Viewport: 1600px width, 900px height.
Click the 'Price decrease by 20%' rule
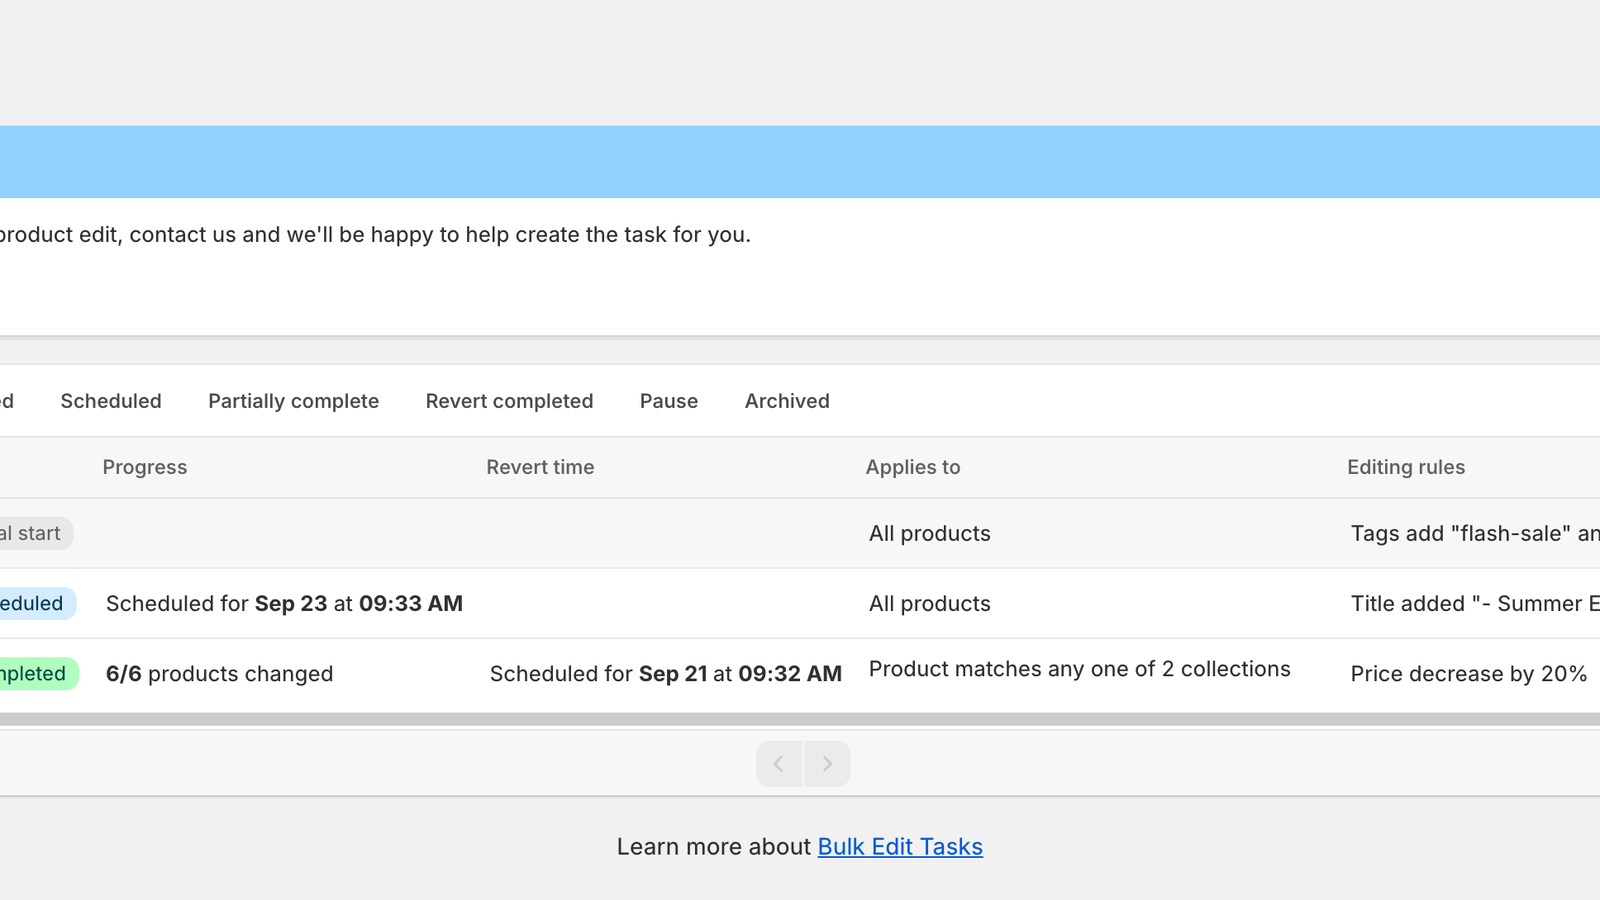1469,674
